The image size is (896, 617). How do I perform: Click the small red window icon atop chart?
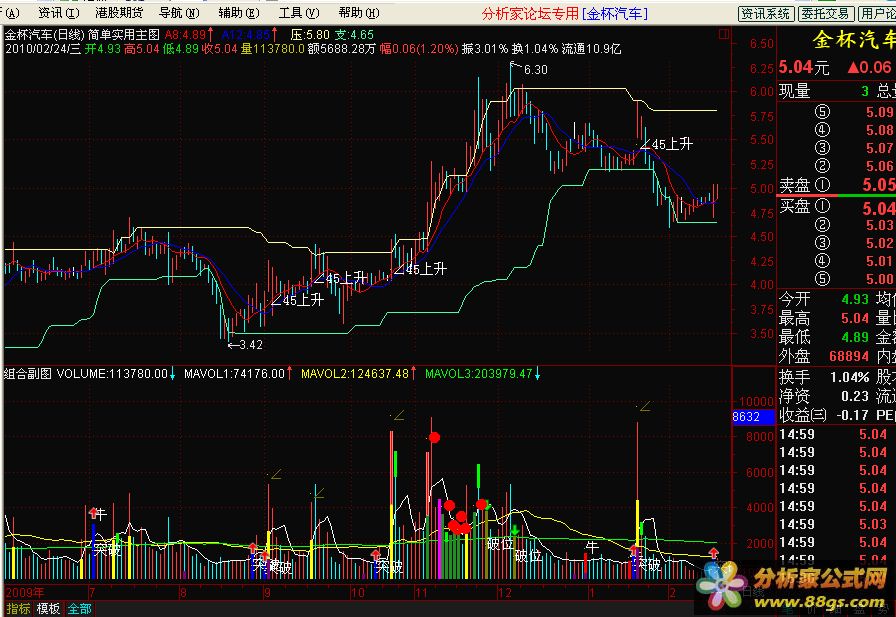click(723, 34)
